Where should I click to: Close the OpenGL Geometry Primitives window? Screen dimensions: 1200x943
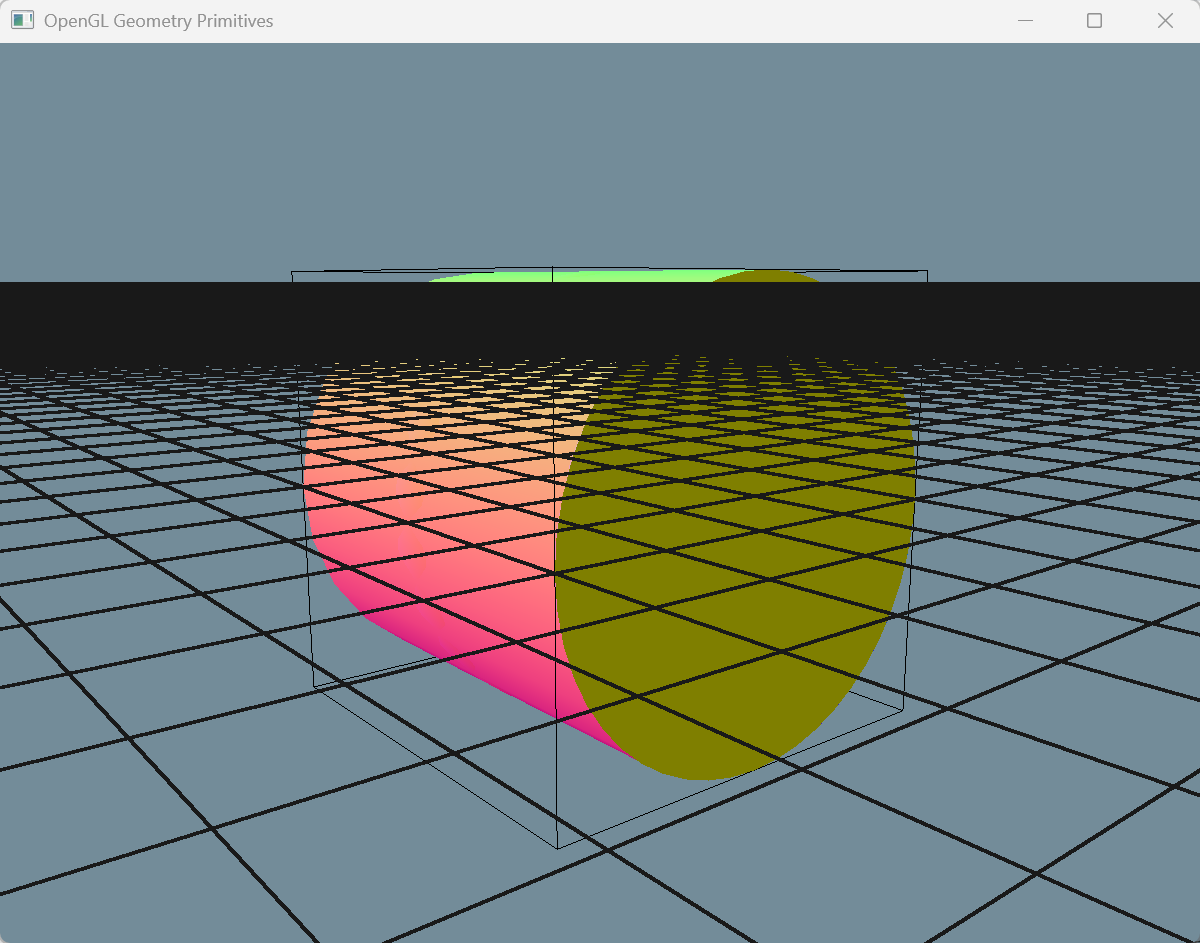tap(1165, 21)
